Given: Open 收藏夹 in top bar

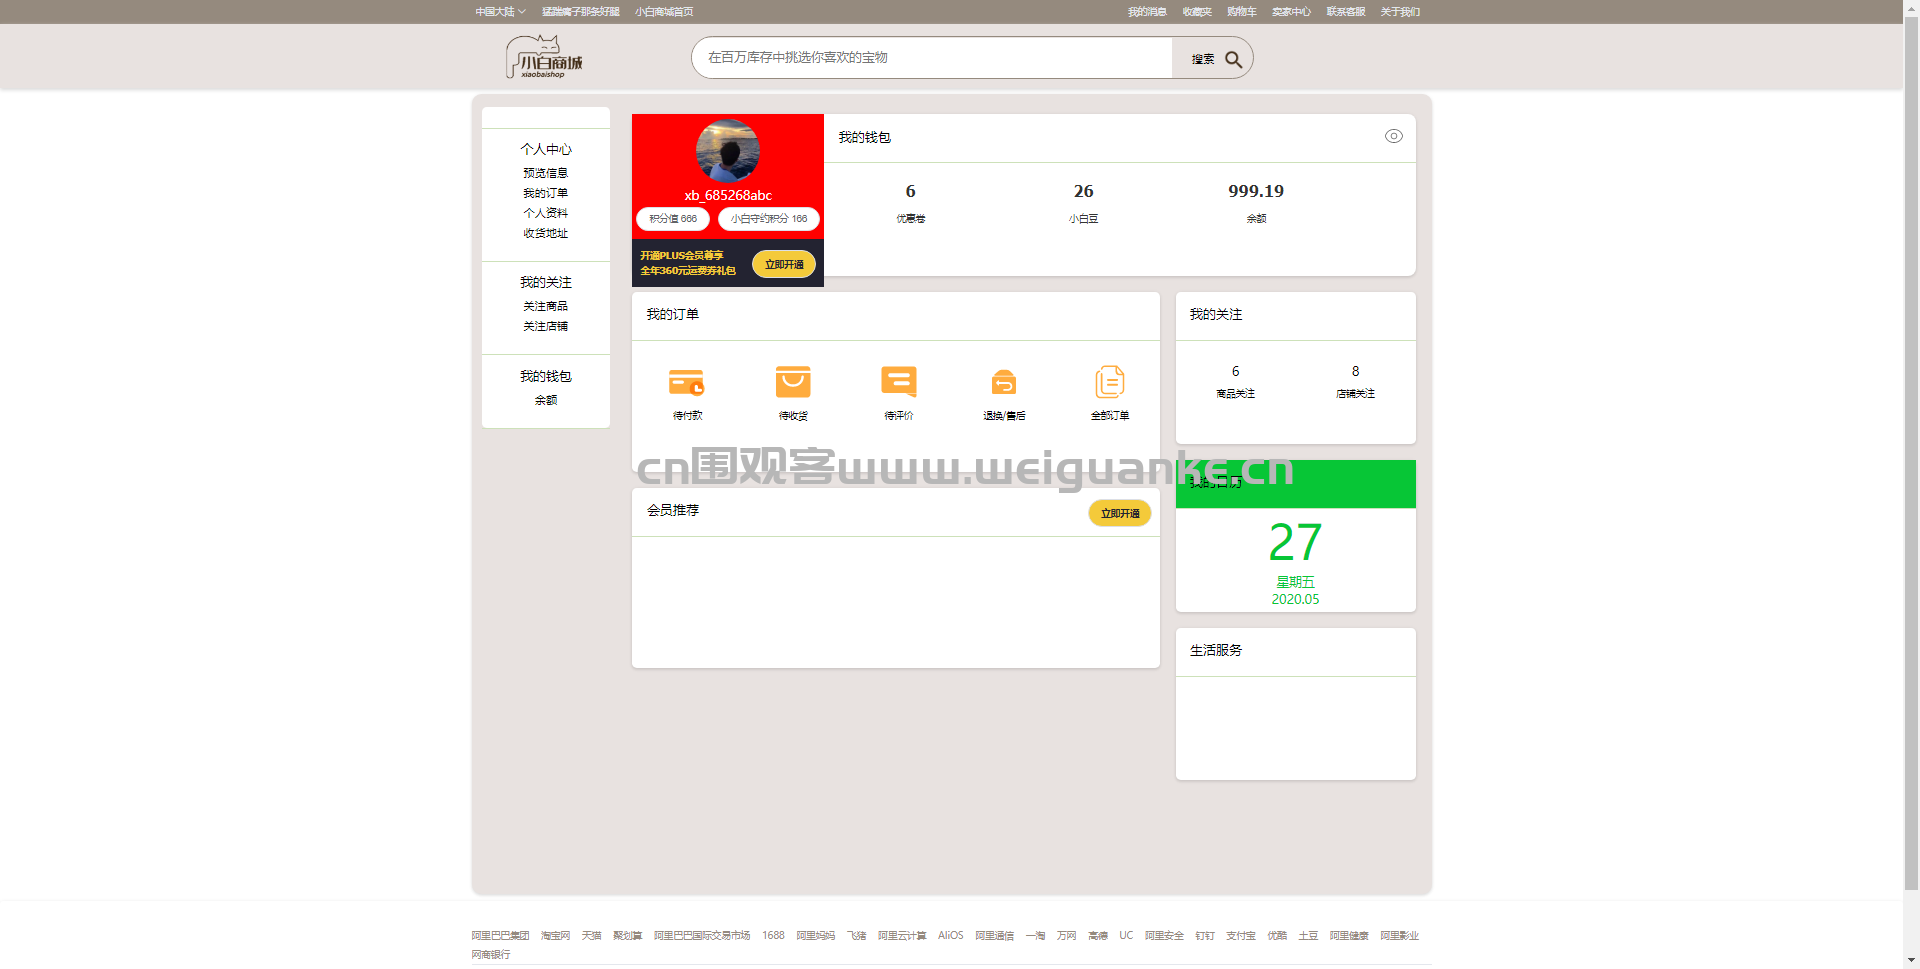Looking at the screenshot, I should pyautogui.click(x=1197, y=12).
